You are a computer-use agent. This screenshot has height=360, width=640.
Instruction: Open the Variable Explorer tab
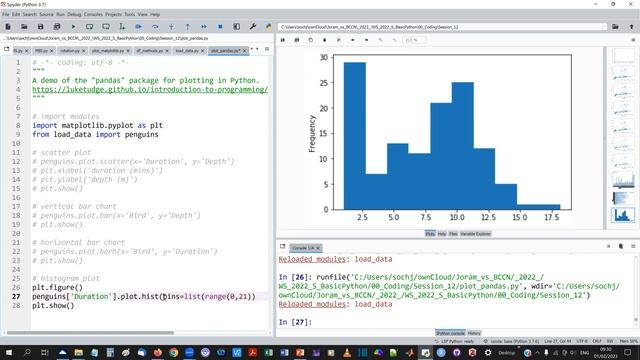(x=475, y=234)
